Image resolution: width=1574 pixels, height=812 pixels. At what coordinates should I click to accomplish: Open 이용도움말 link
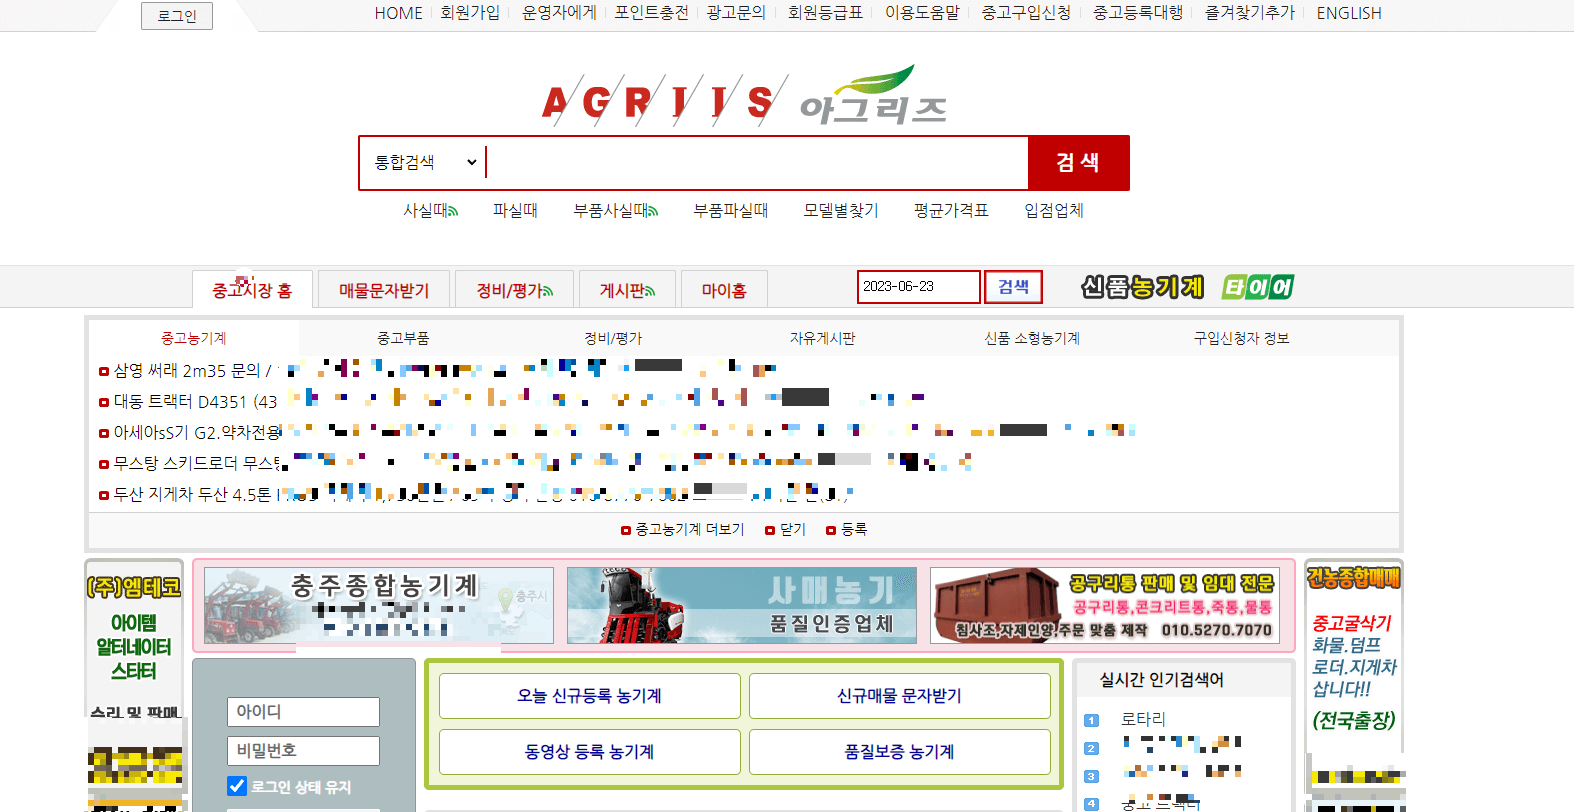click(x=922, y=13)
